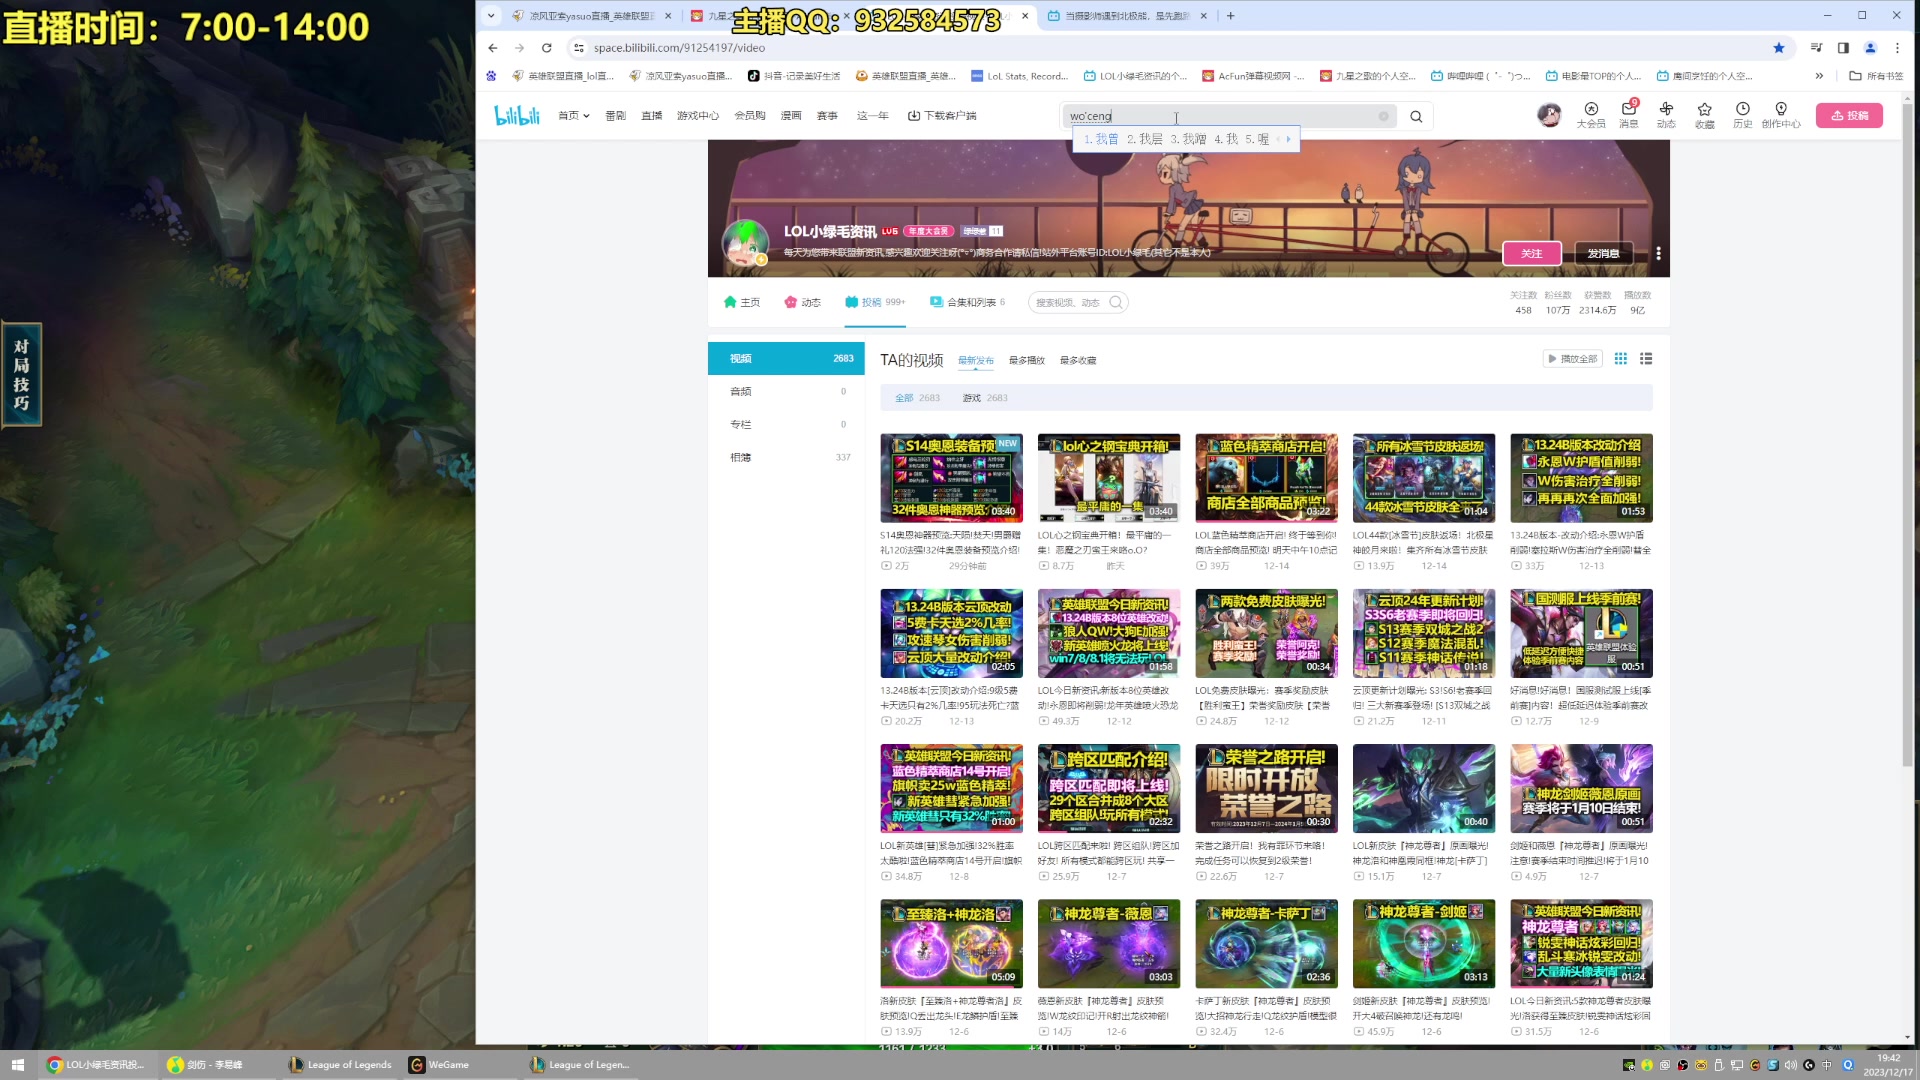Open WeGame from the taskbar
The height and width of the screenshot is (1080, 1920).
(439, 1064)
